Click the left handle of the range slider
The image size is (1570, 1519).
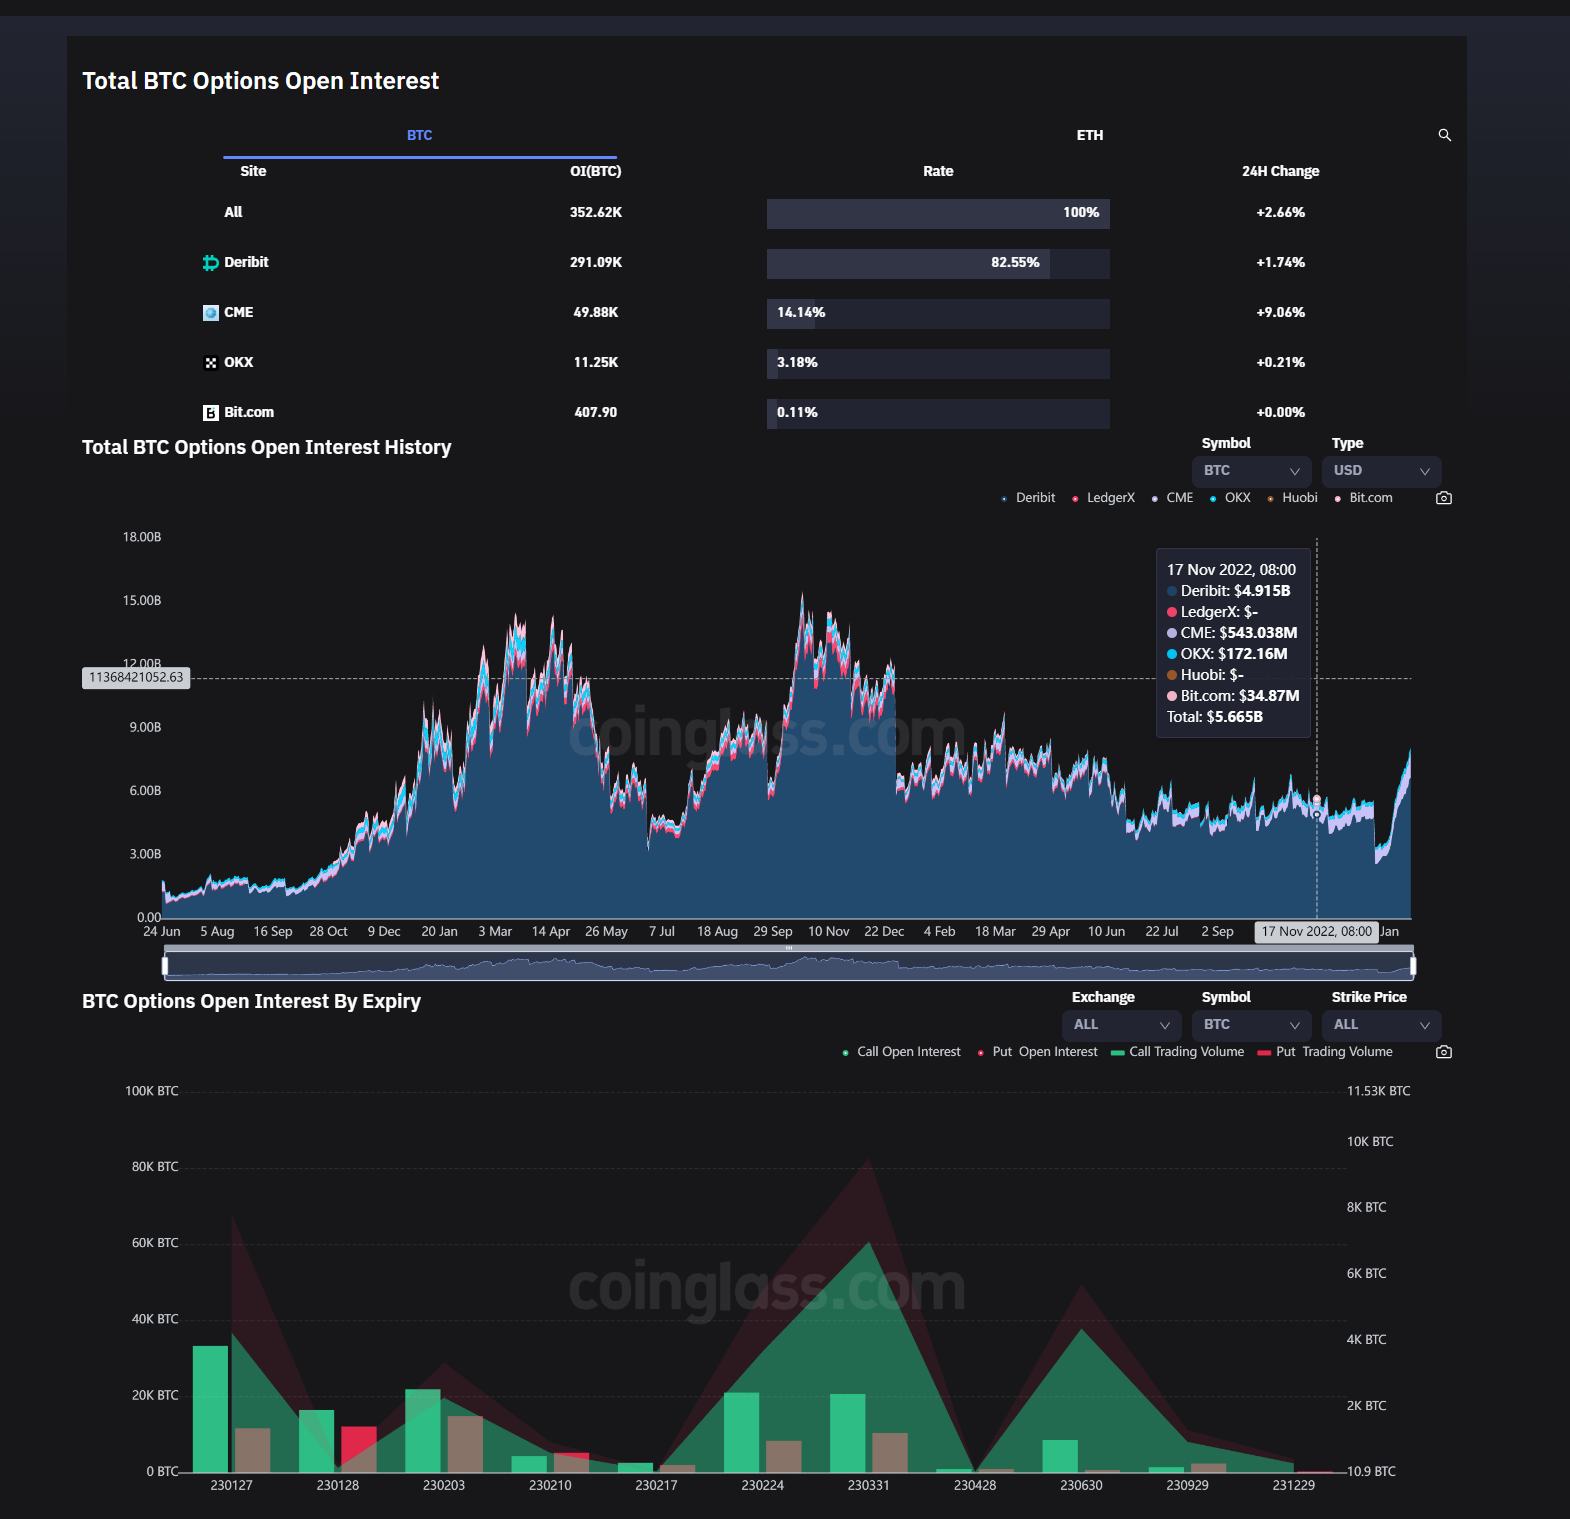165,965
